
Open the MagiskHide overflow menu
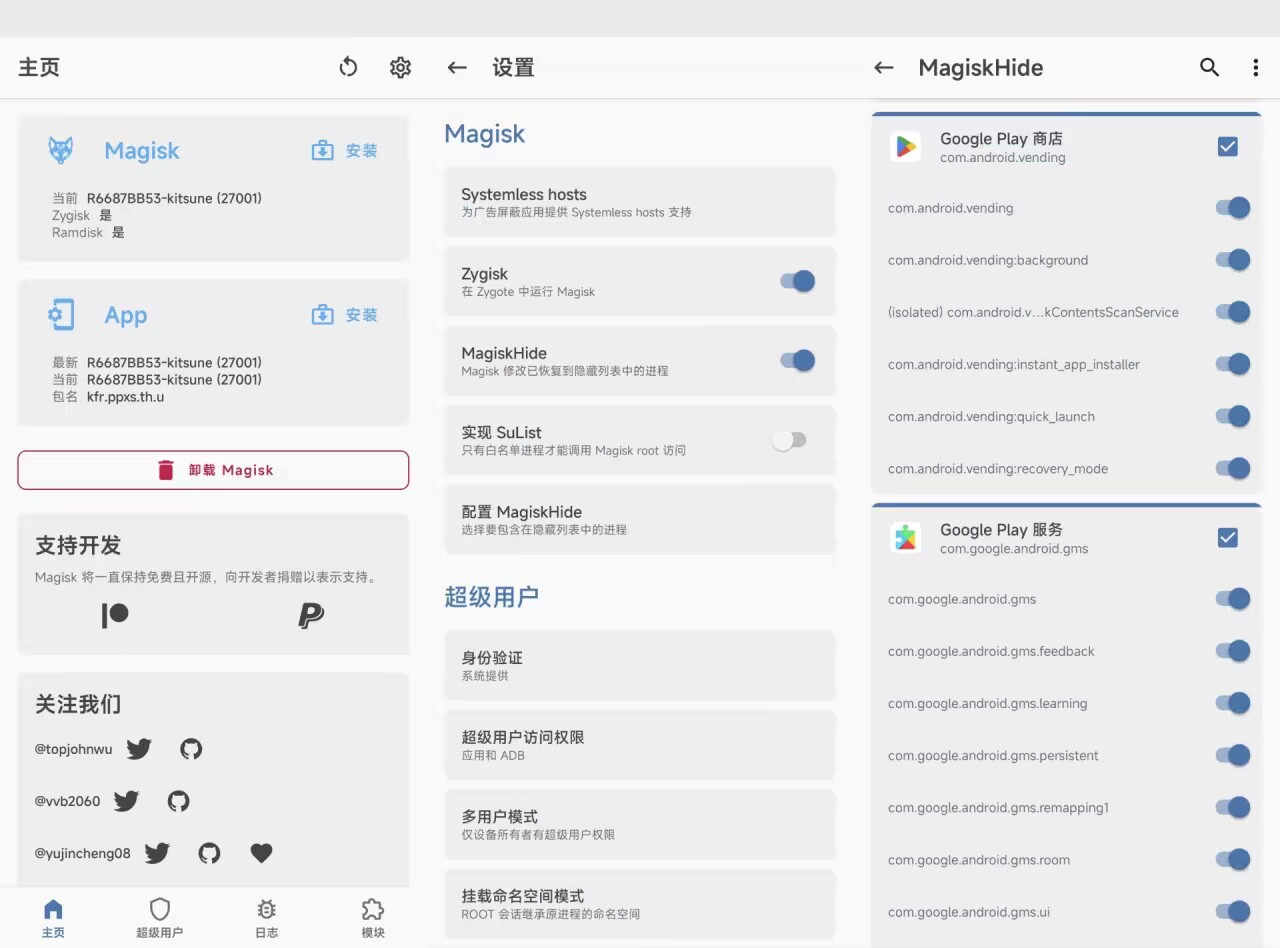point(1255,67)
